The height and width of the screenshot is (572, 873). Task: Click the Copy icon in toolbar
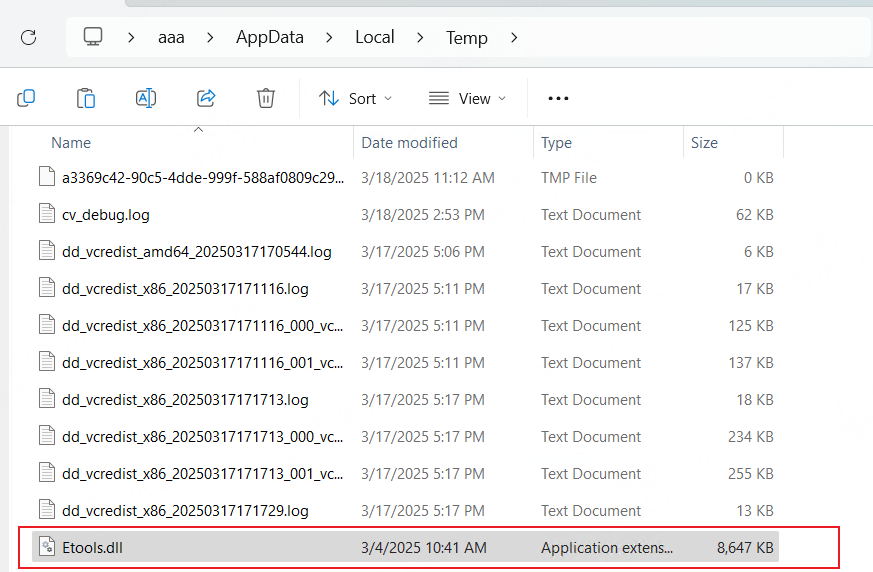point(26,98)
